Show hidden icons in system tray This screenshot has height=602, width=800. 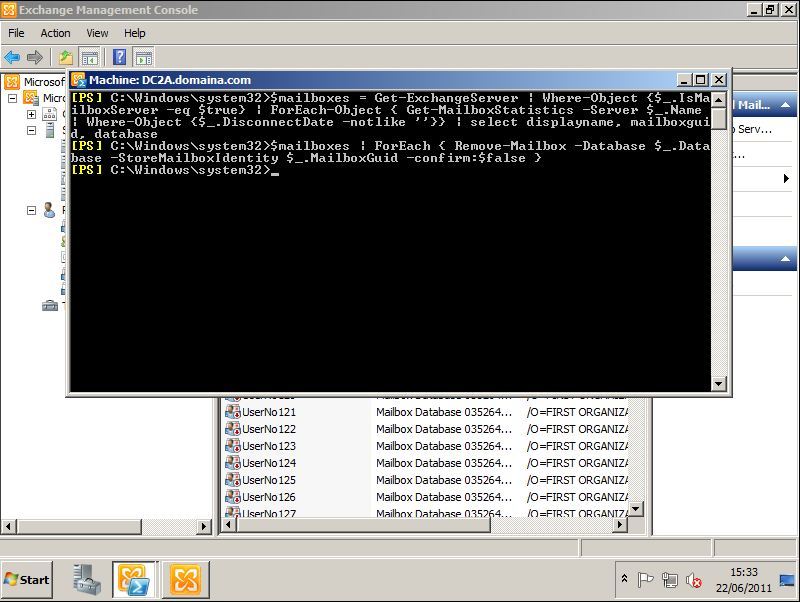click(x=624, y=580)
